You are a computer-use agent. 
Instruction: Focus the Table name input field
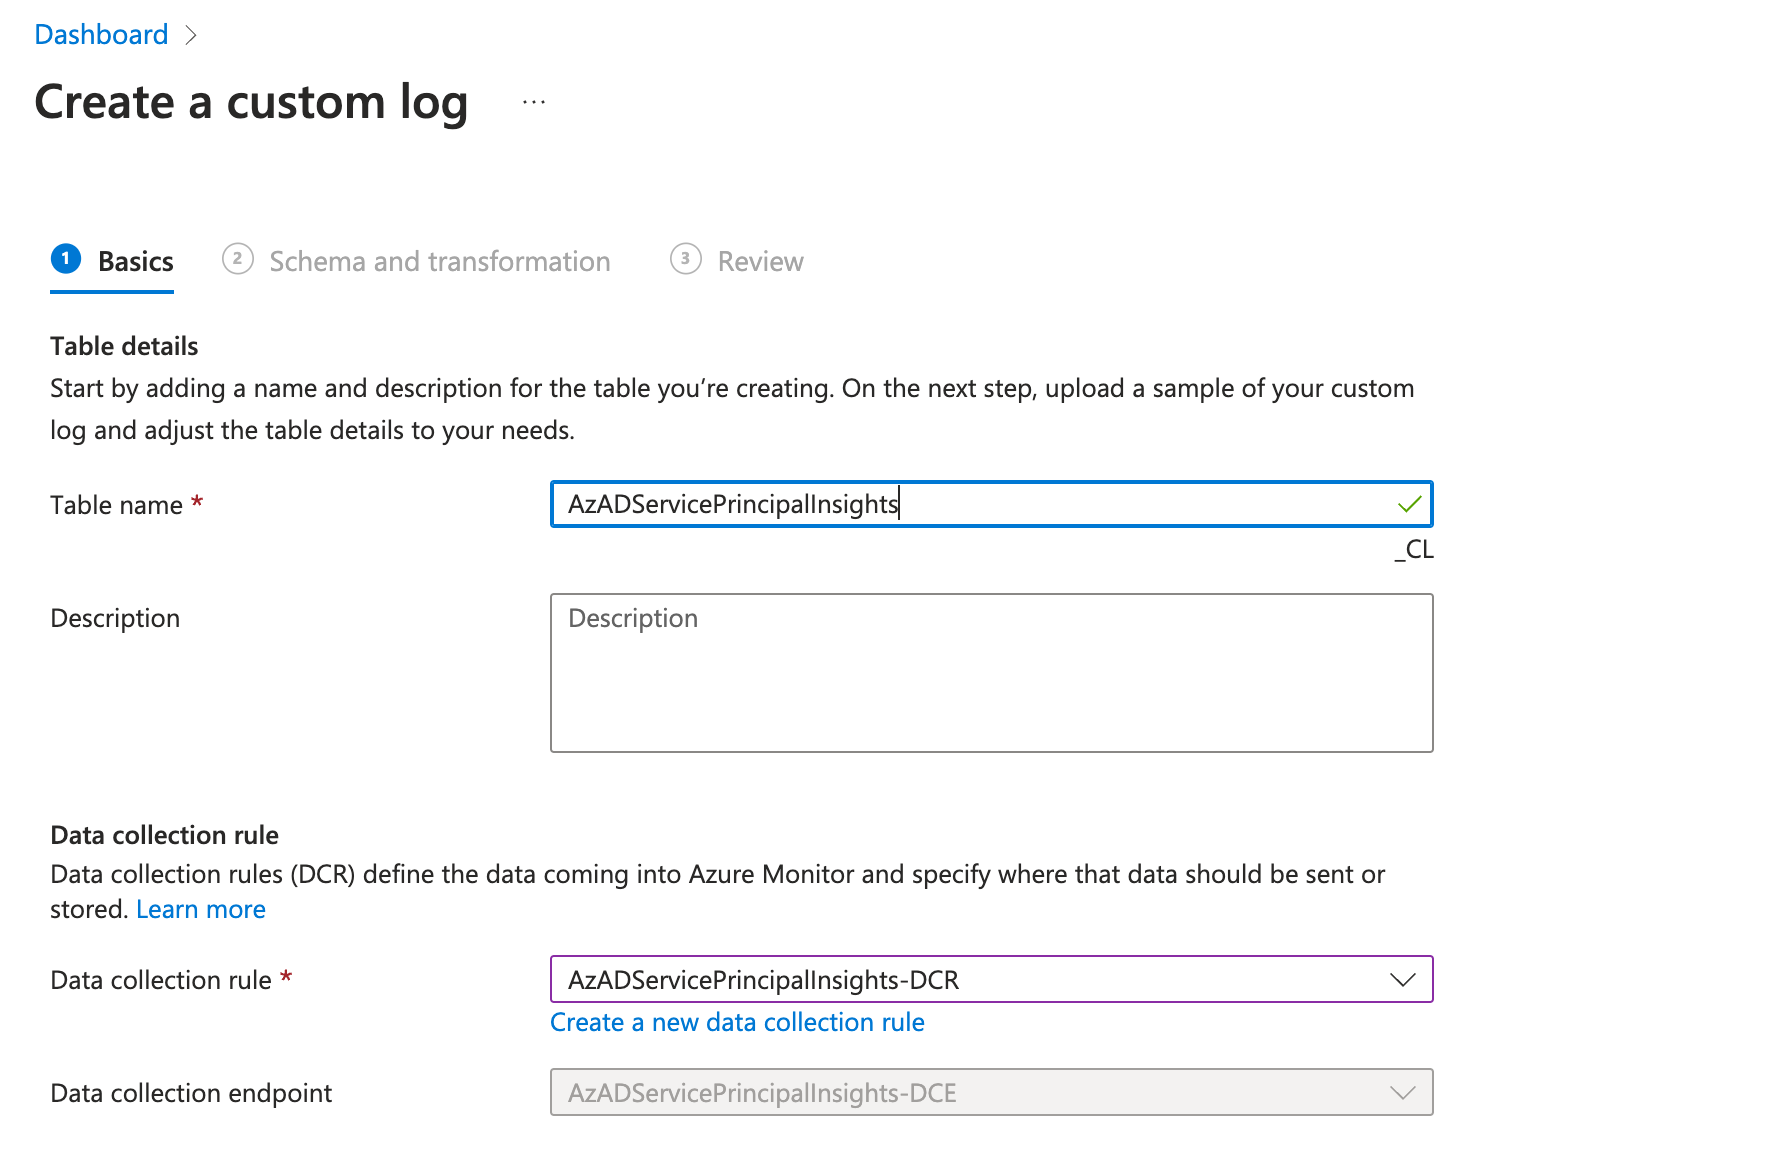pyautogui.click(x=991, y=504)
